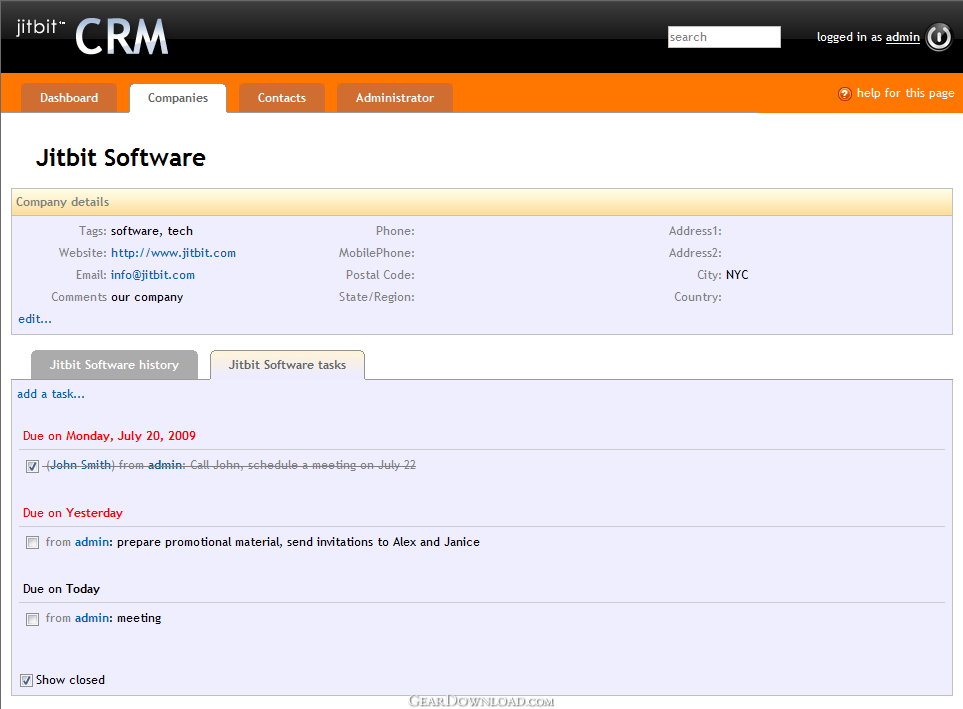
Task: Open the John Smith contact link
Action: pyautogui.click(x=80, y=465)
